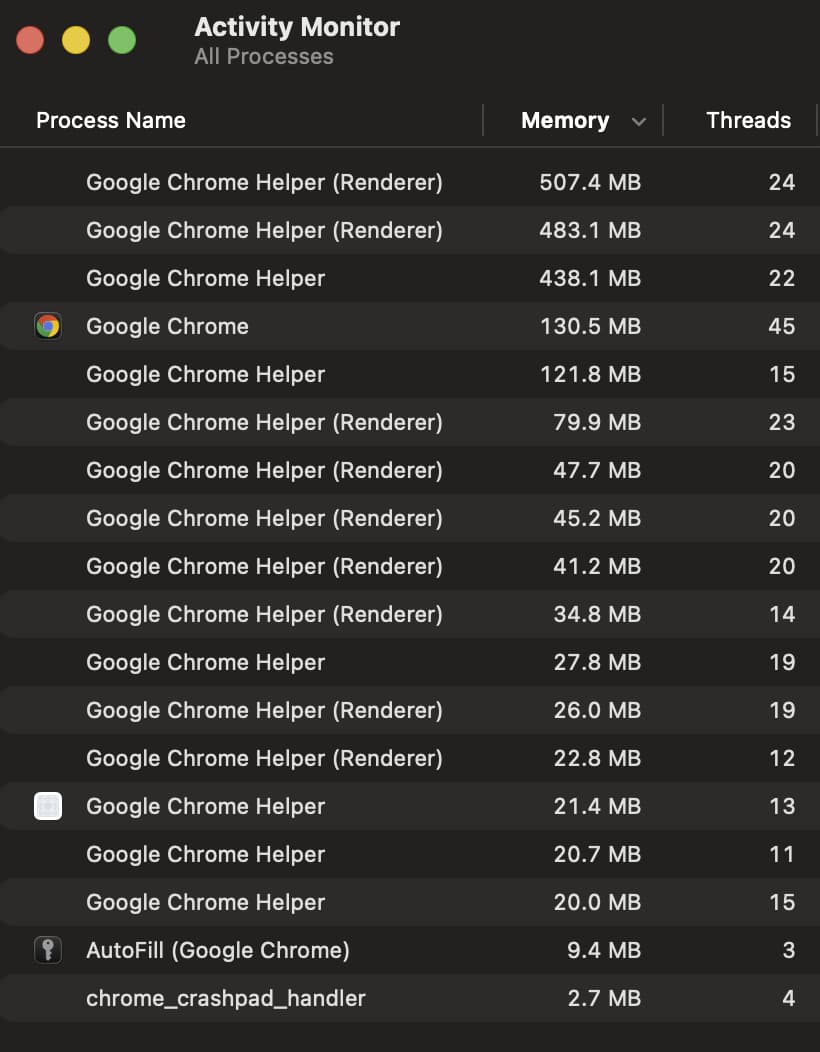Select the 507.4 MB Chrome Helper Renderer
The height and width of the screenshot is (1052, 820).
[300, 182]
